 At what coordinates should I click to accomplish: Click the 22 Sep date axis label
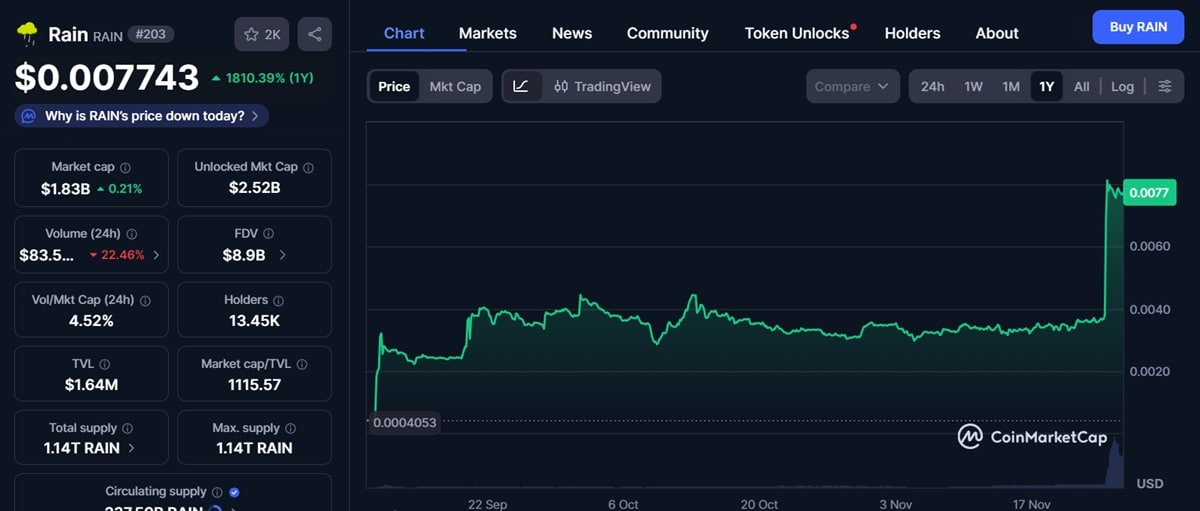488,505
